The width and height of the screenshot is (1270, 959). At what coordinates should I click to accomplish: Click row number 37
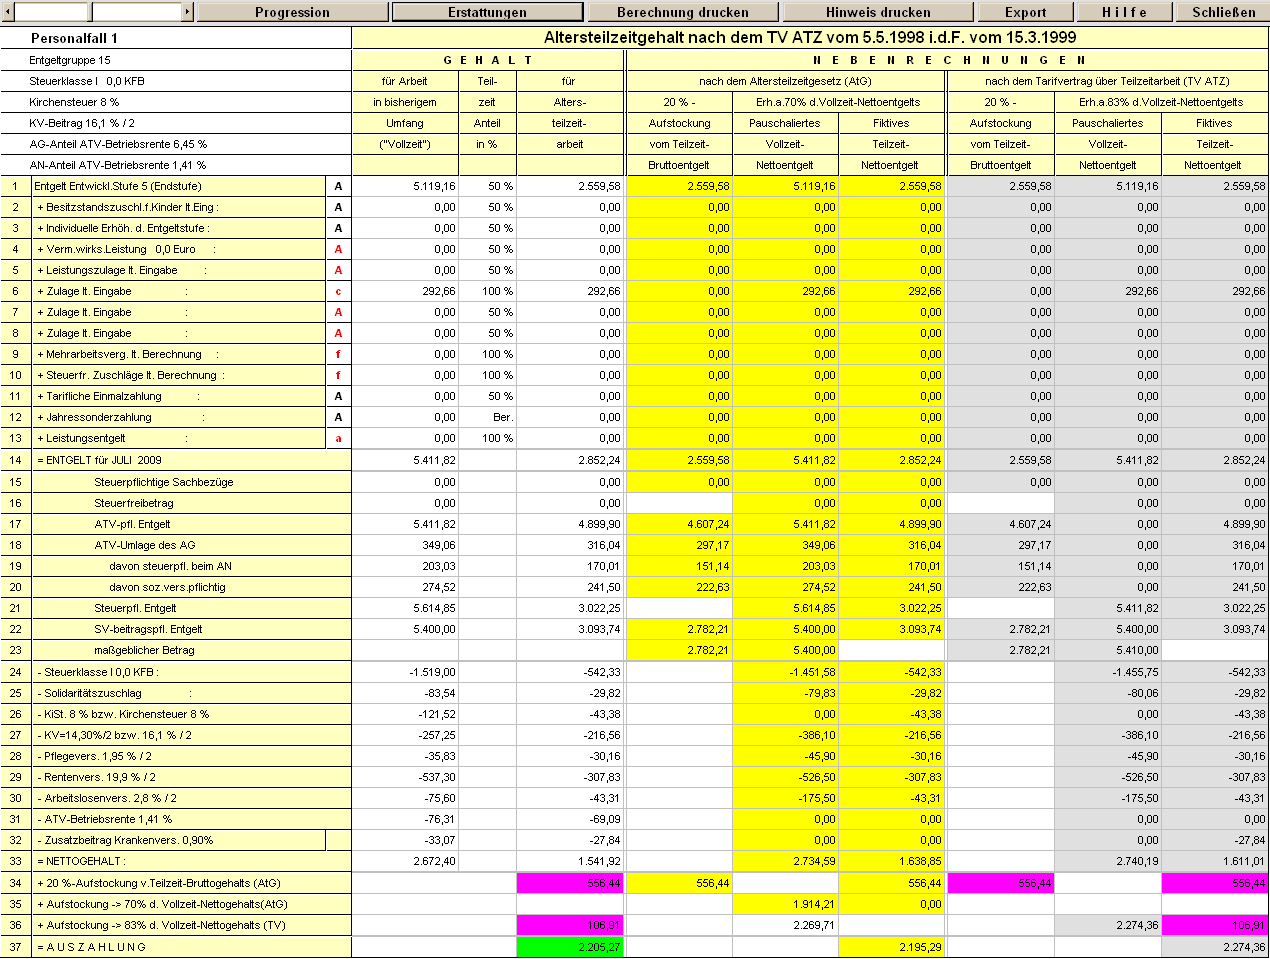pyautogui.click(x=16, y=947)
